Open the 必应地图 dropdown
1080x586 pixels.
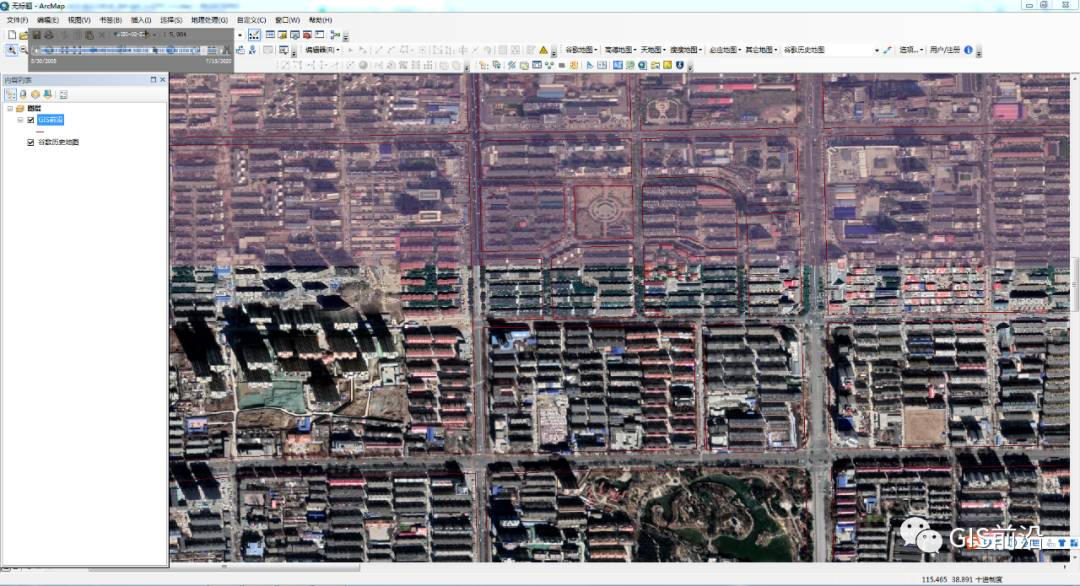(x=725, y=50)
